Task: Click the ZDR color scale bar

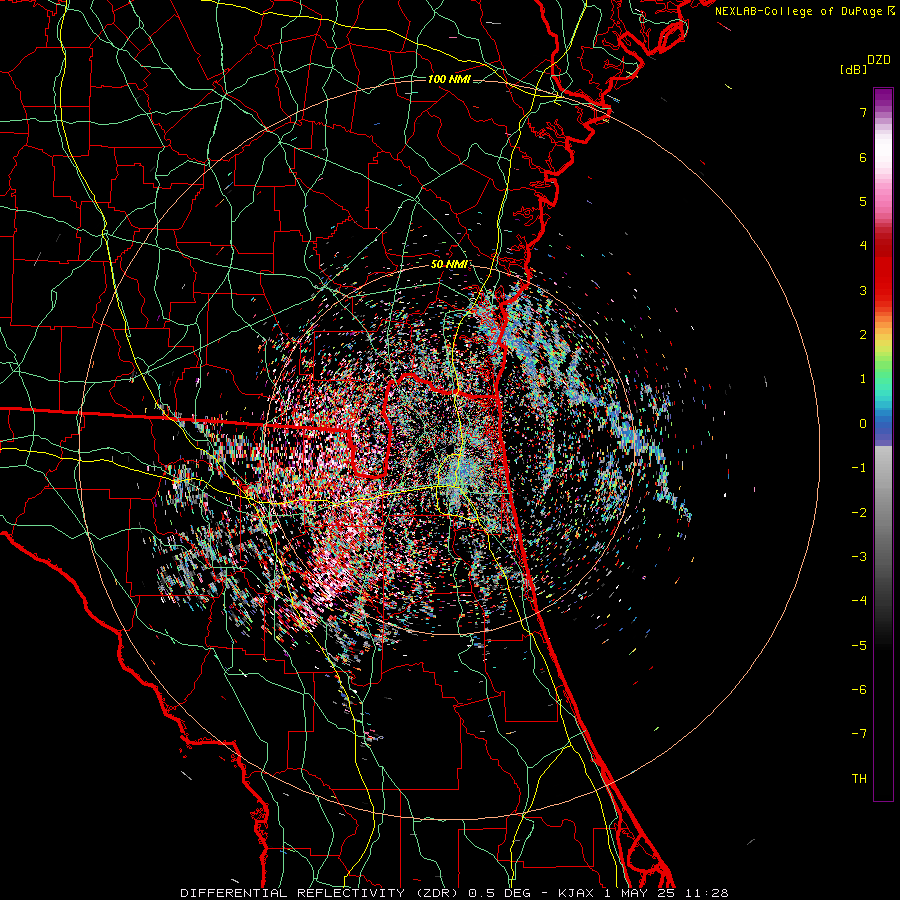Action: click(x=883, y=444)
